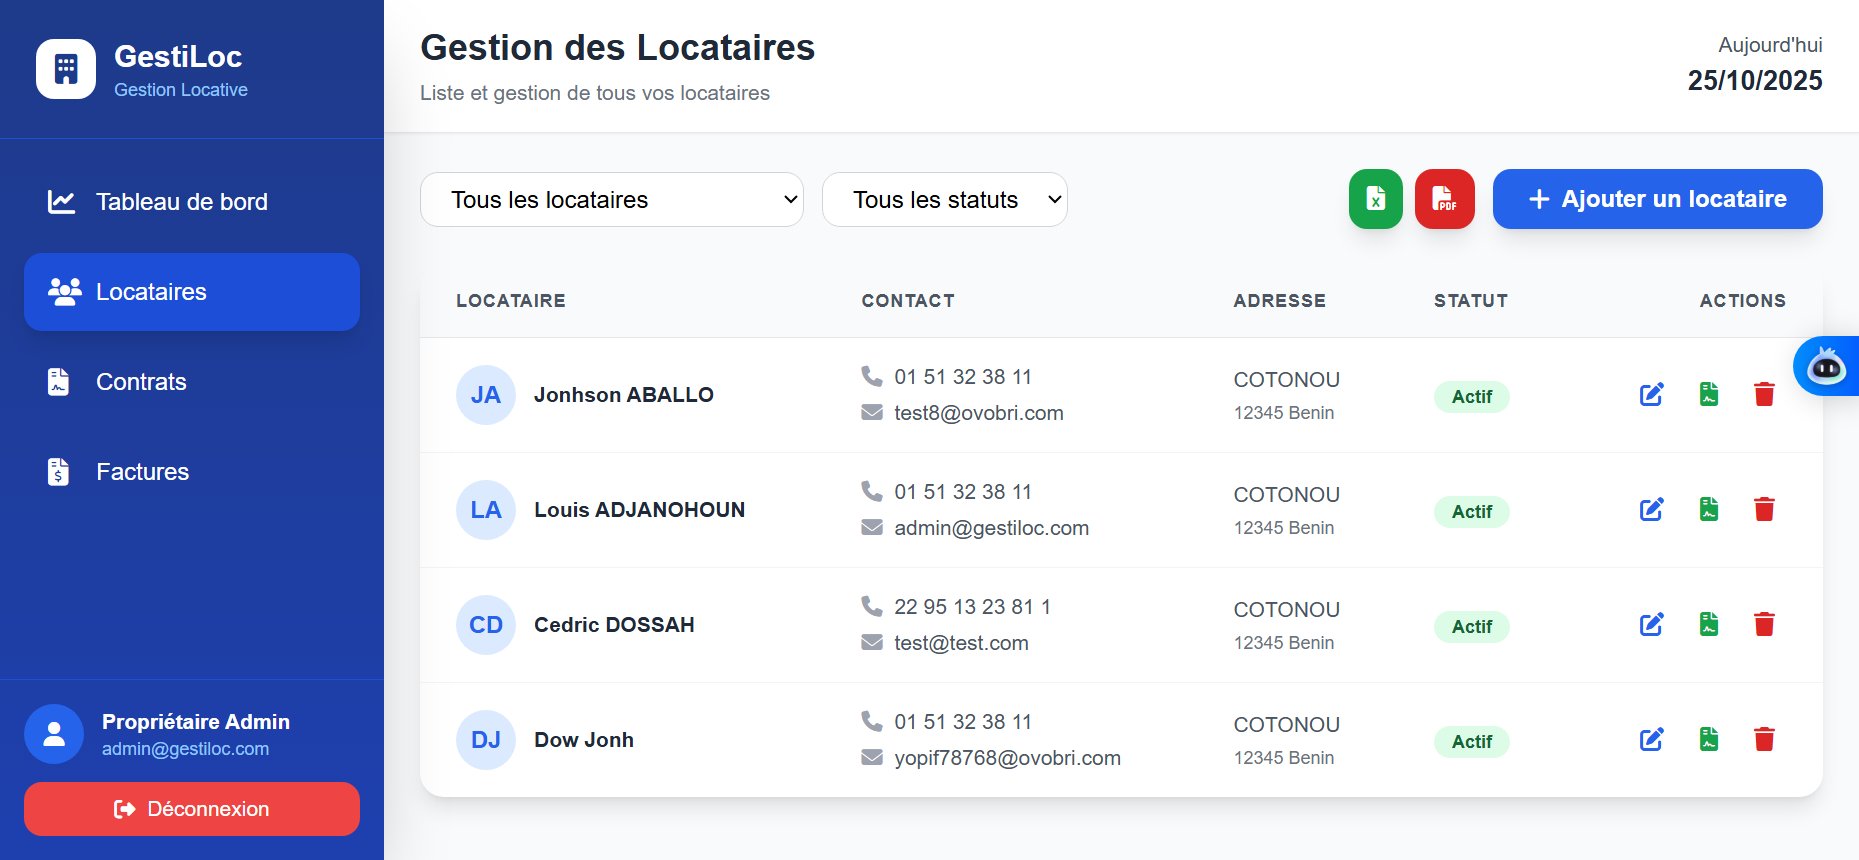Screen dimensions: 1859x860
Task: Open the Tous les statuts filter
Action: coord(944,200)
